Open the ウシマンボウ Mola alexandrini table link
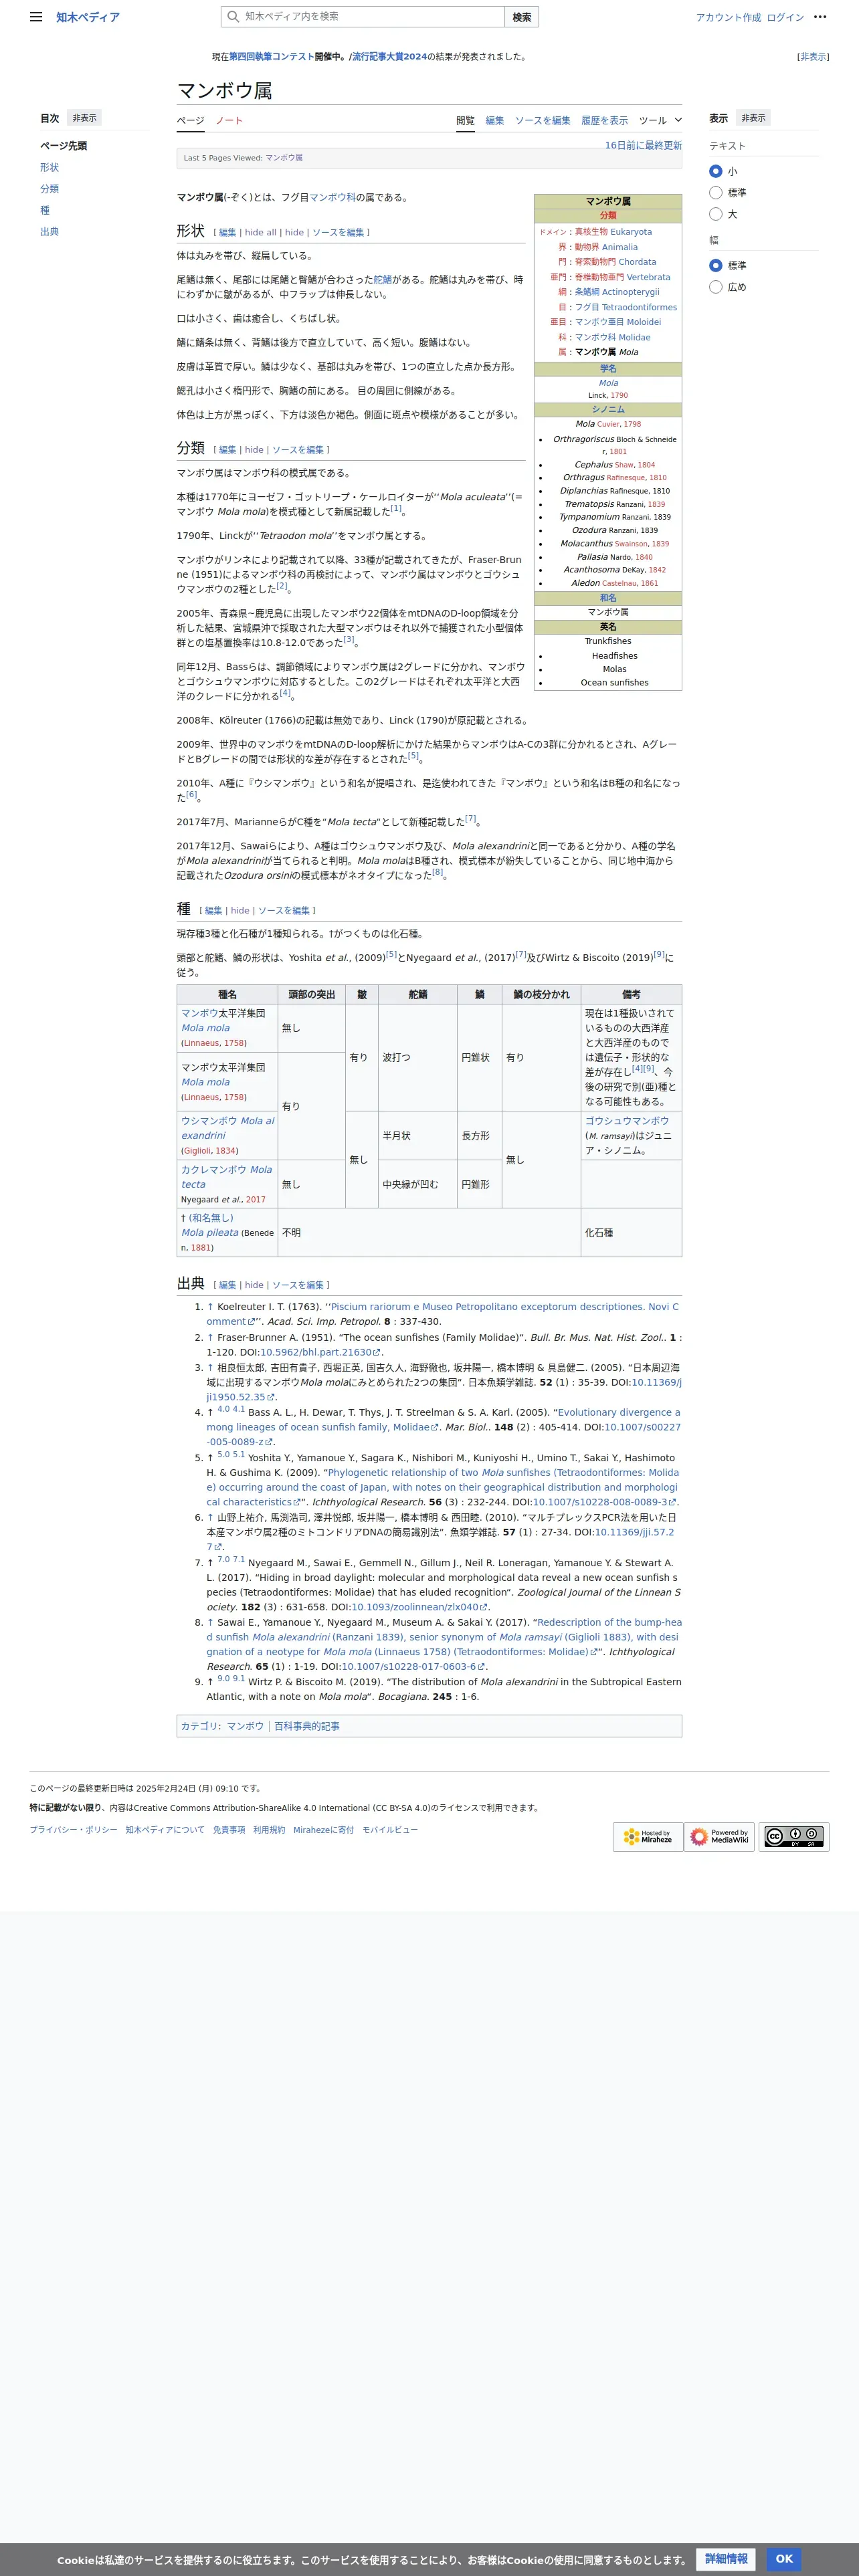 (x=227, y=1128)
